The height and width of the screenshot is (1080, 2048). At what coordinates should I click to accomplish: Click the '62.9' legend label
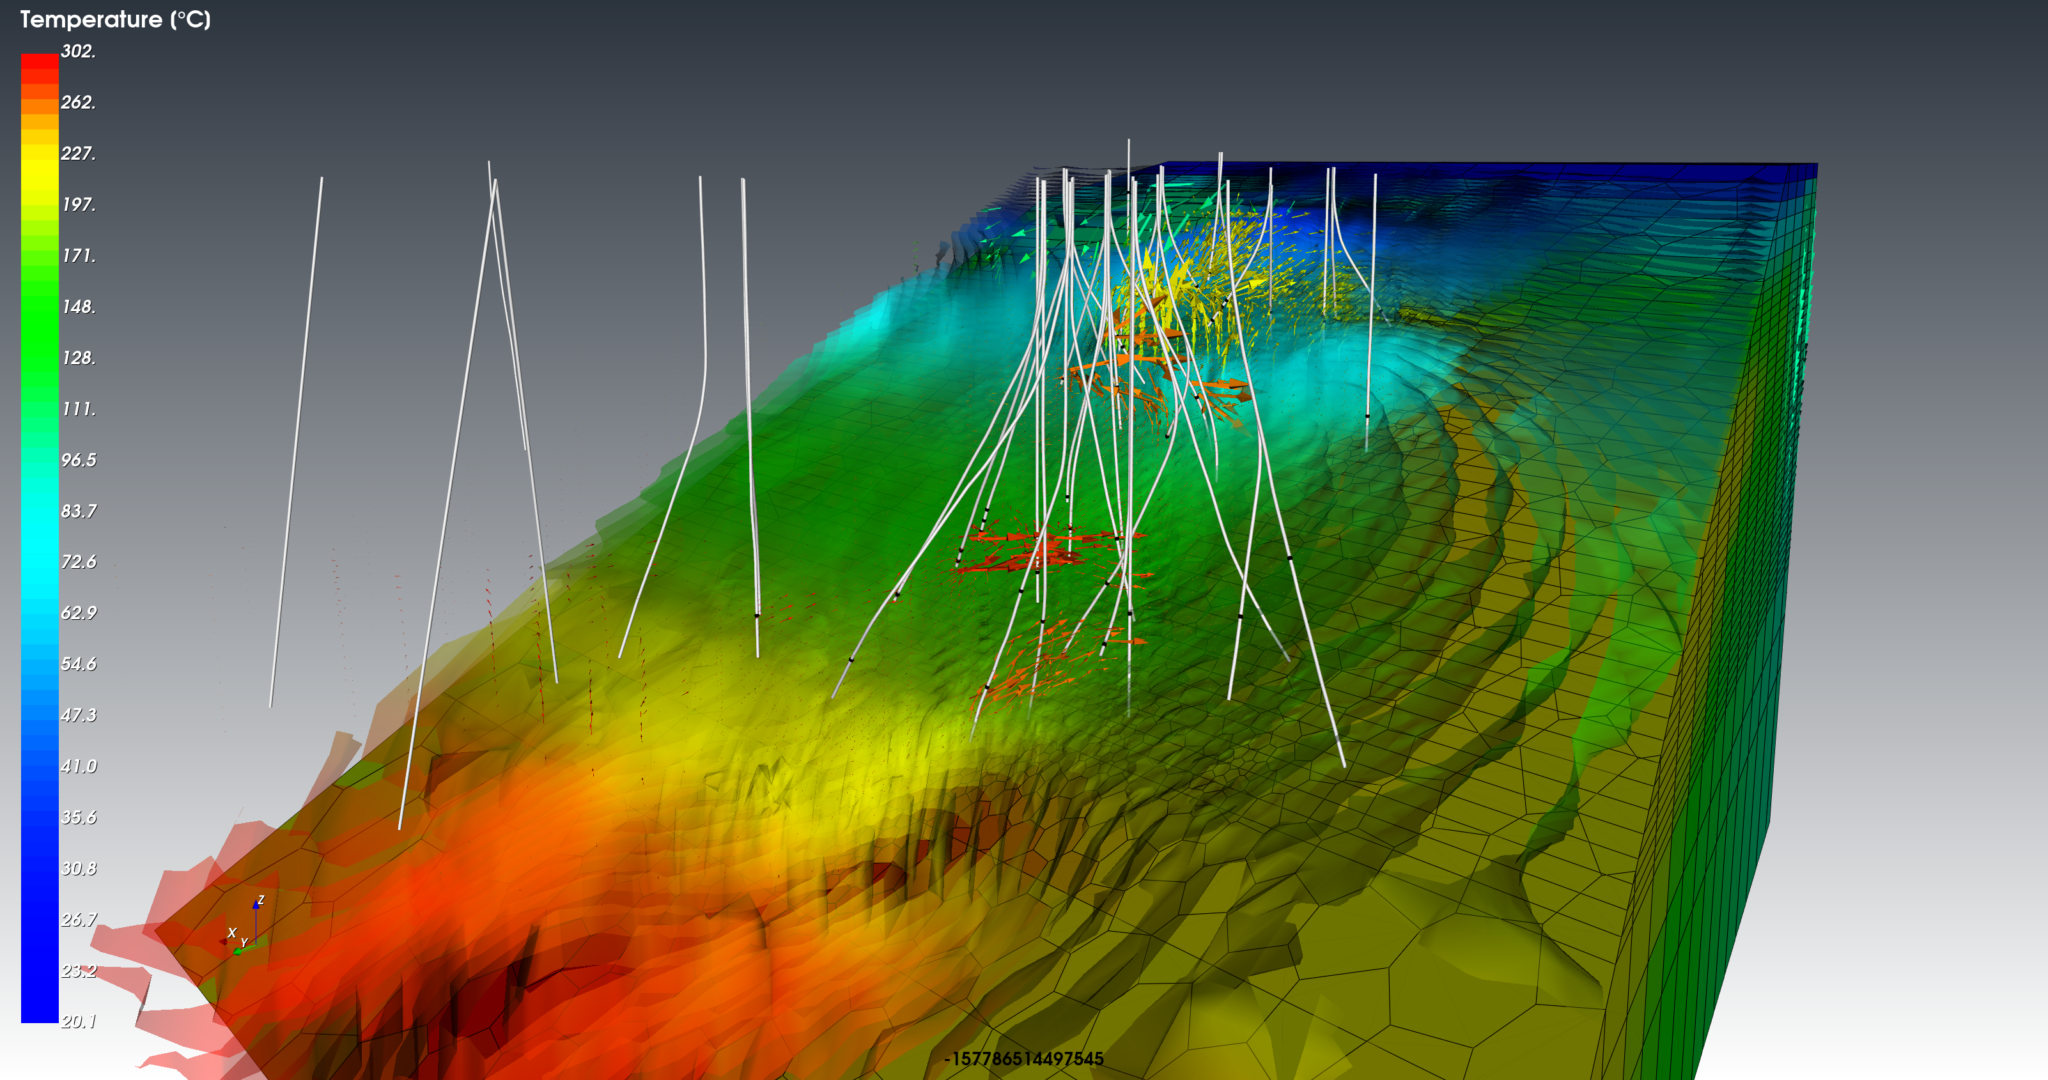pyautogui.click(x=78, y=612)
